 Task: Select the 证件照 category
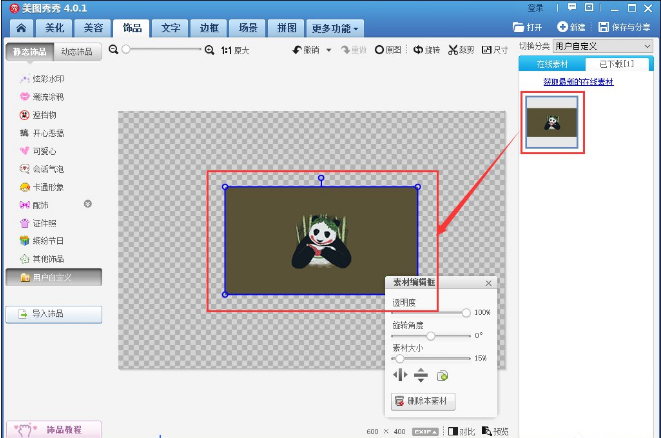click(38, 223)
